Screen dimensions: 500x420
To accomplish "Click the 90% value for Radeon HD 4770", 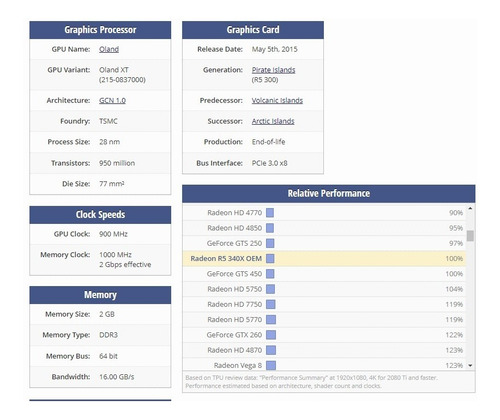I will [456, 213].
